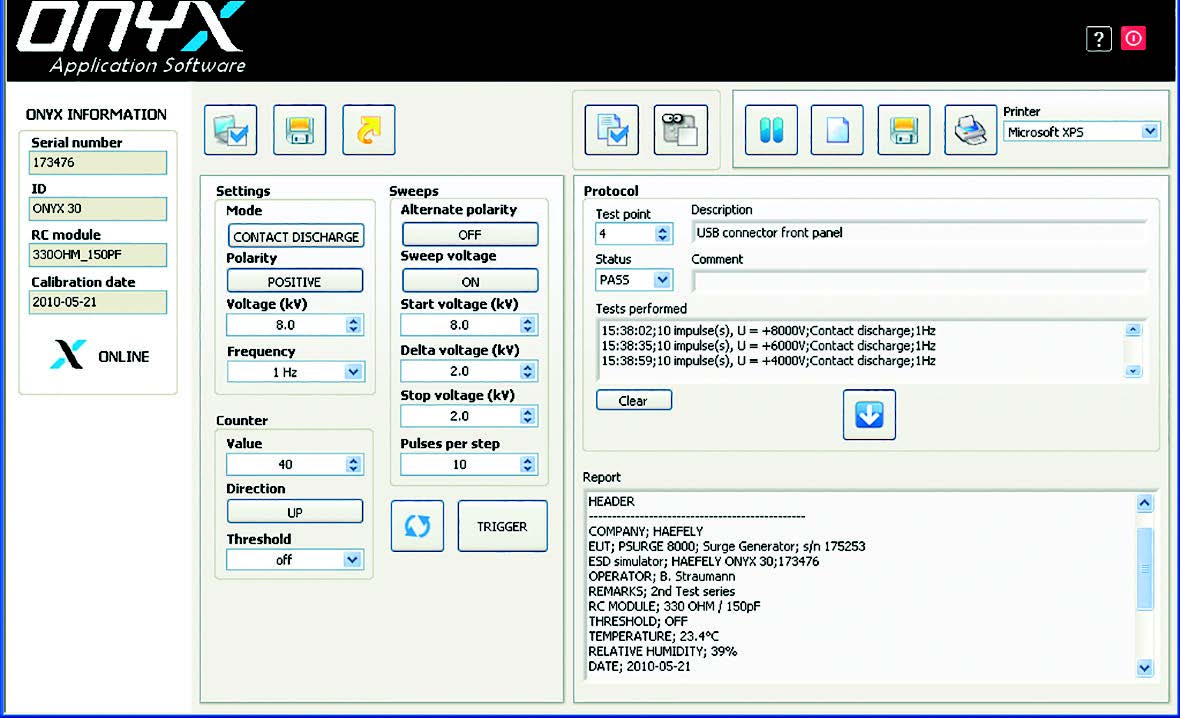This screenshot has width=1180, height=718.
Task: Open the Frequency 1 Hz dropdown
Action: coord(353,372)
